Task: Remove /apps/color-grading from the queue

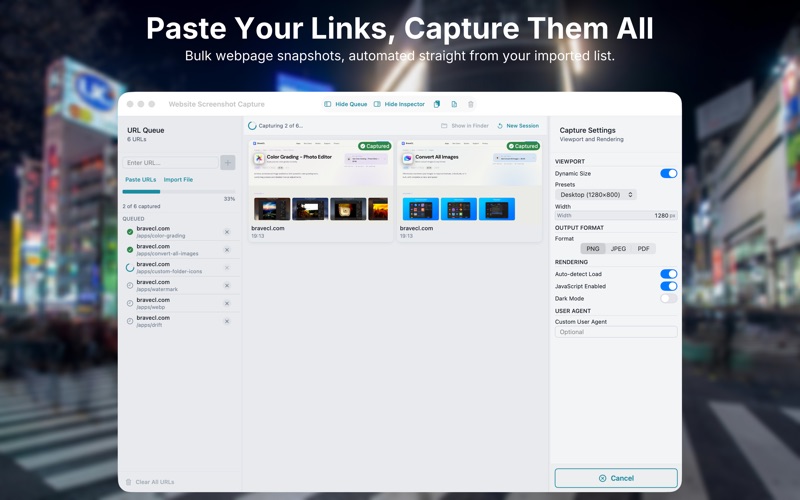Action: coord(227,232)
